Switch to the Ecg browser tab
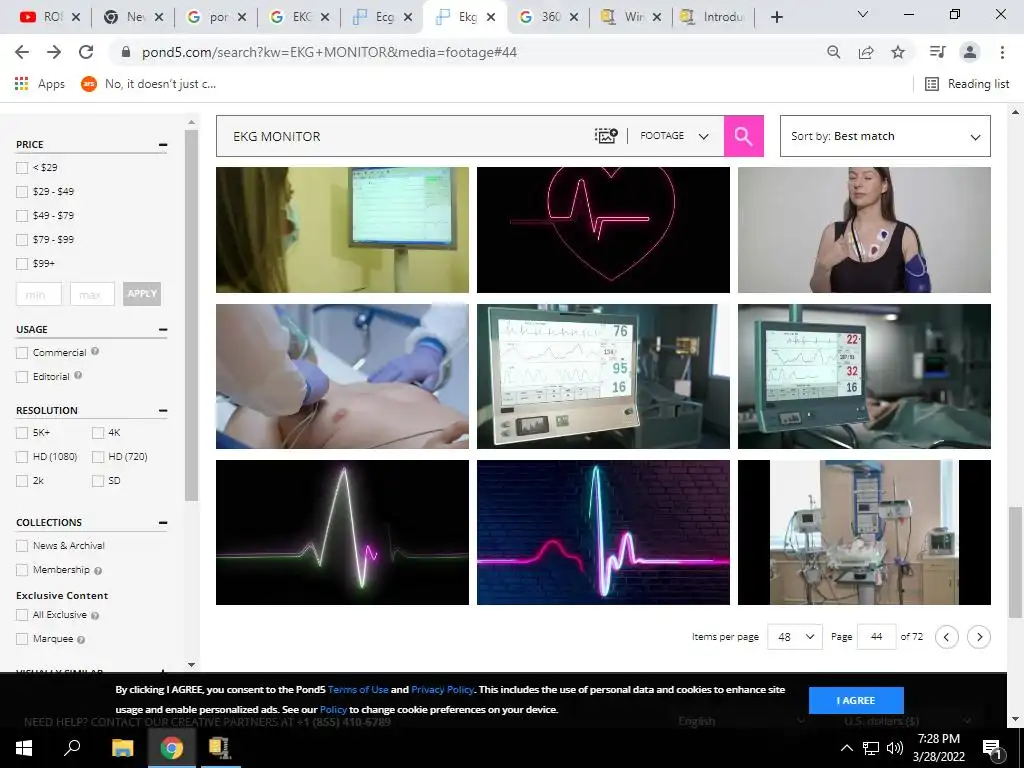 (382, 17)
